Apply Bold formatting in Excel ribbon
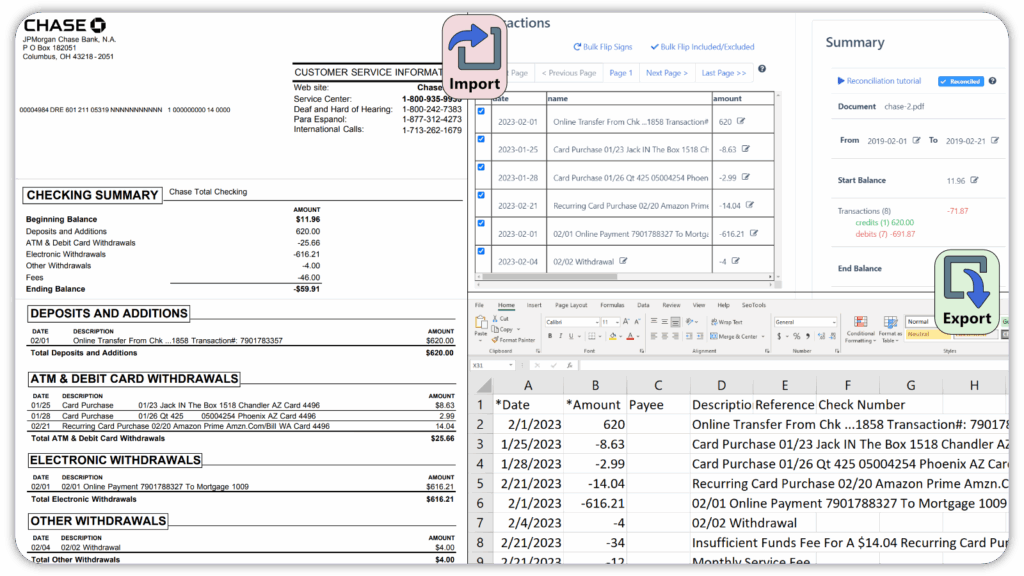This screenshot has height=576, width=1024. [550, 336]
